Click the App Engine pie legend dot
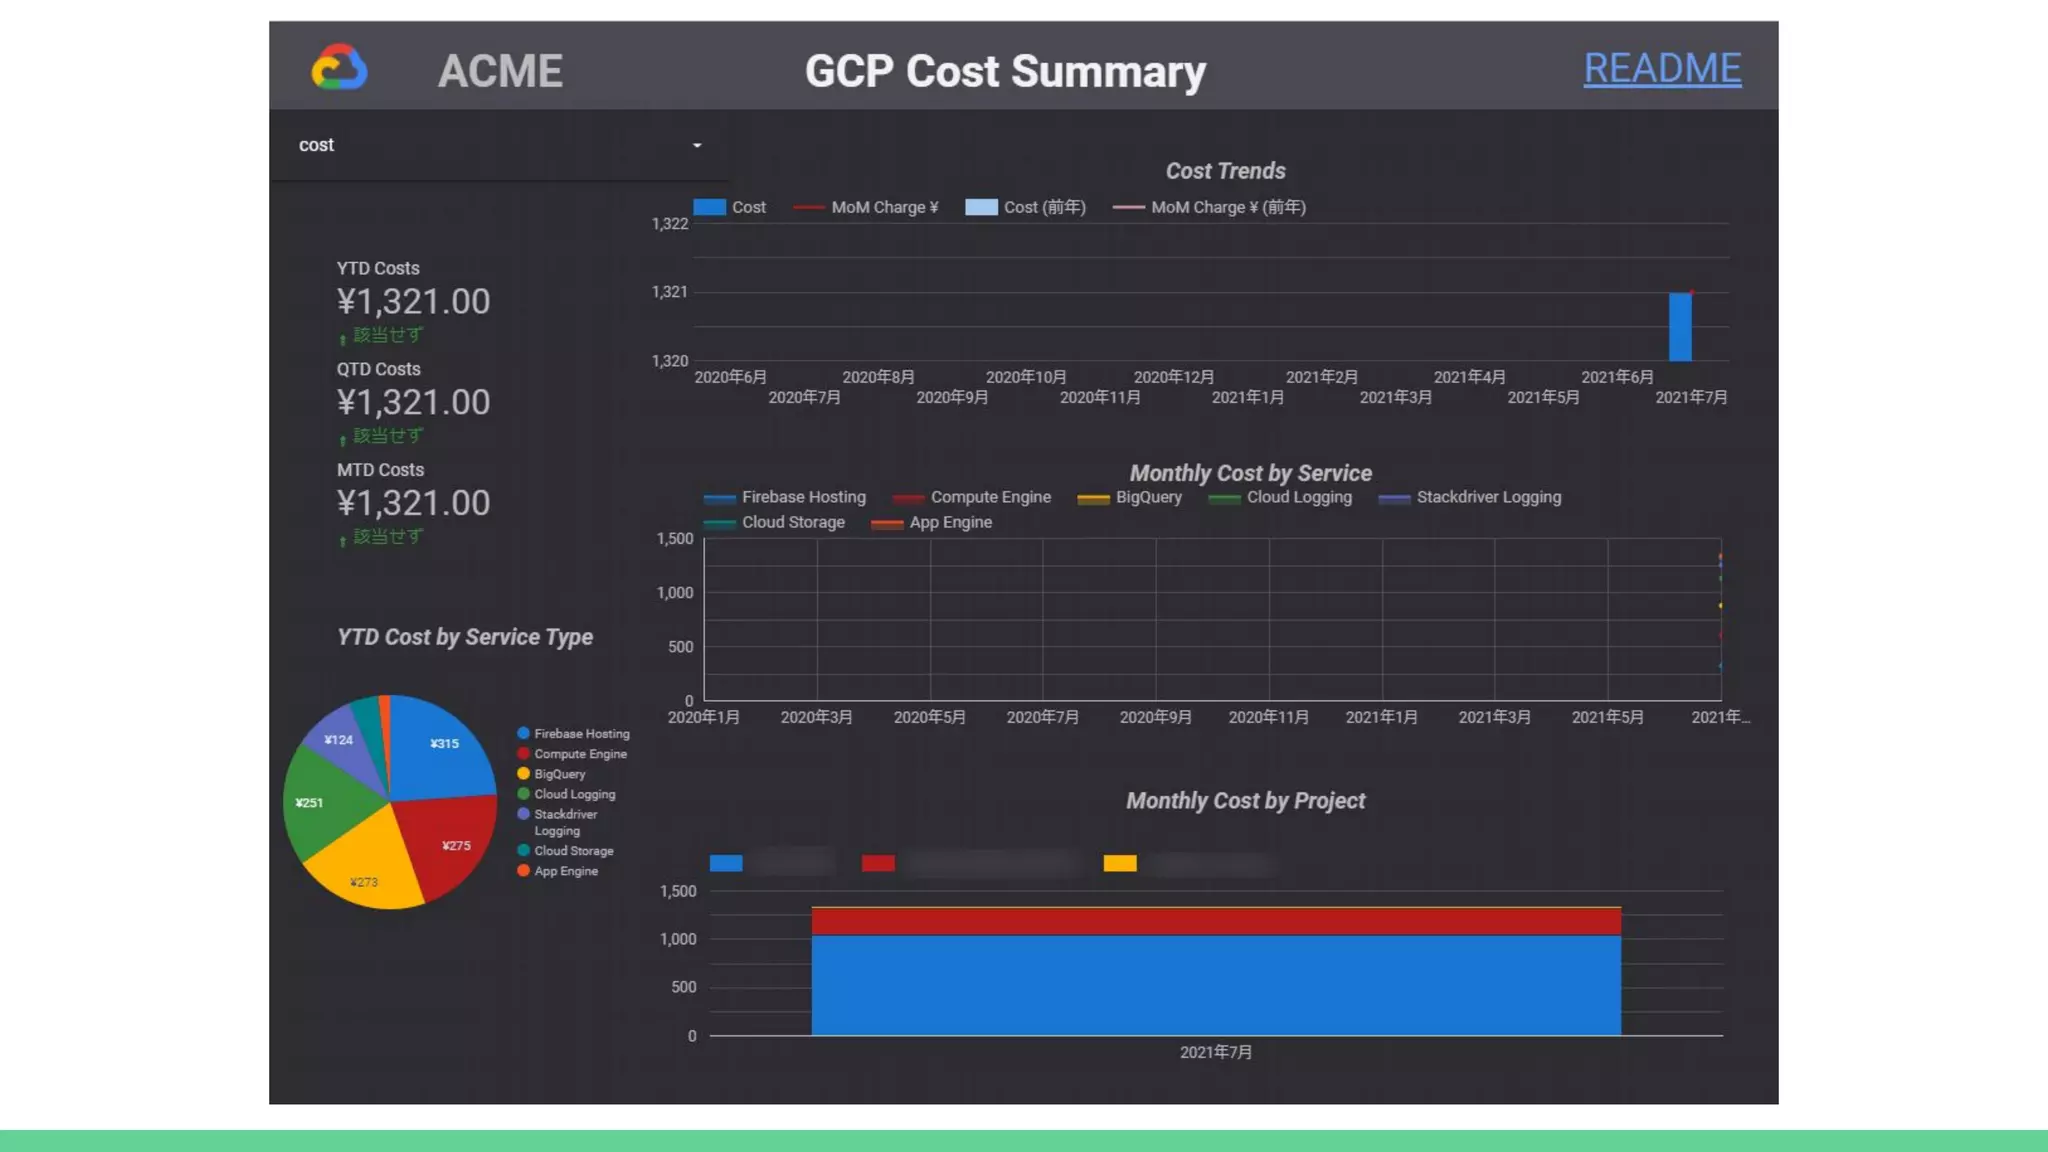 pyautogui.click(x=523, y=871)
